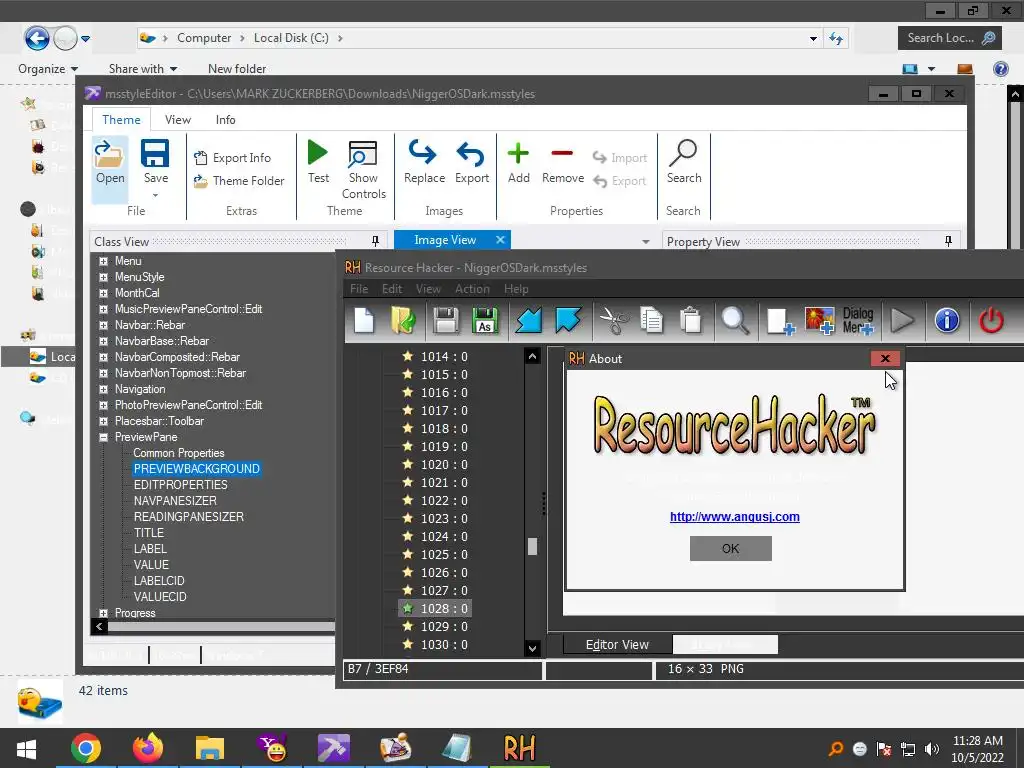This screenshot has width=1024, height=768.
Task: Click the Dialog Menu editor icon
Action: pyautogui.click(x=858, y=321)
